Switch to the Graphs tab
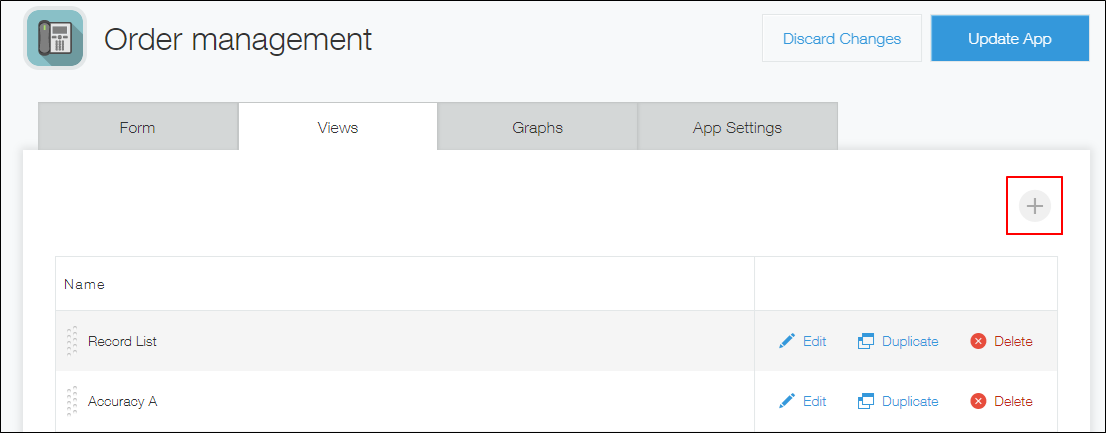1106x433 pixels. tap(537, 127)
